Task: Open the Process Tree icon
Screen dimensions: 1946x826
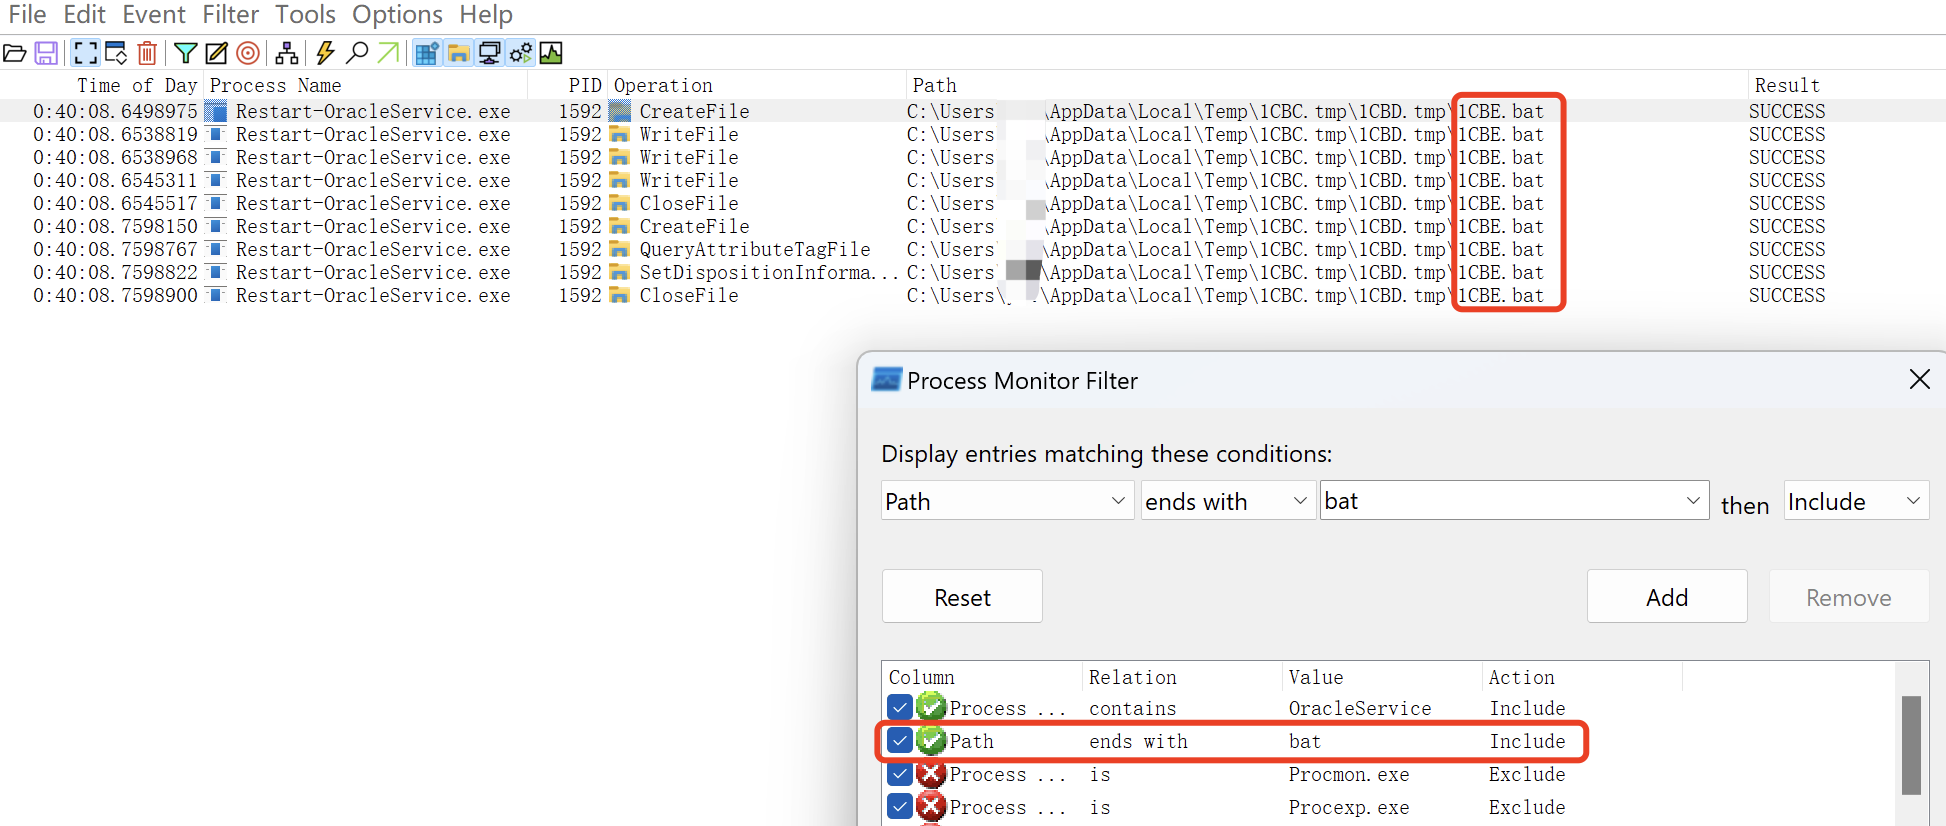Action: tap(287, 53)
